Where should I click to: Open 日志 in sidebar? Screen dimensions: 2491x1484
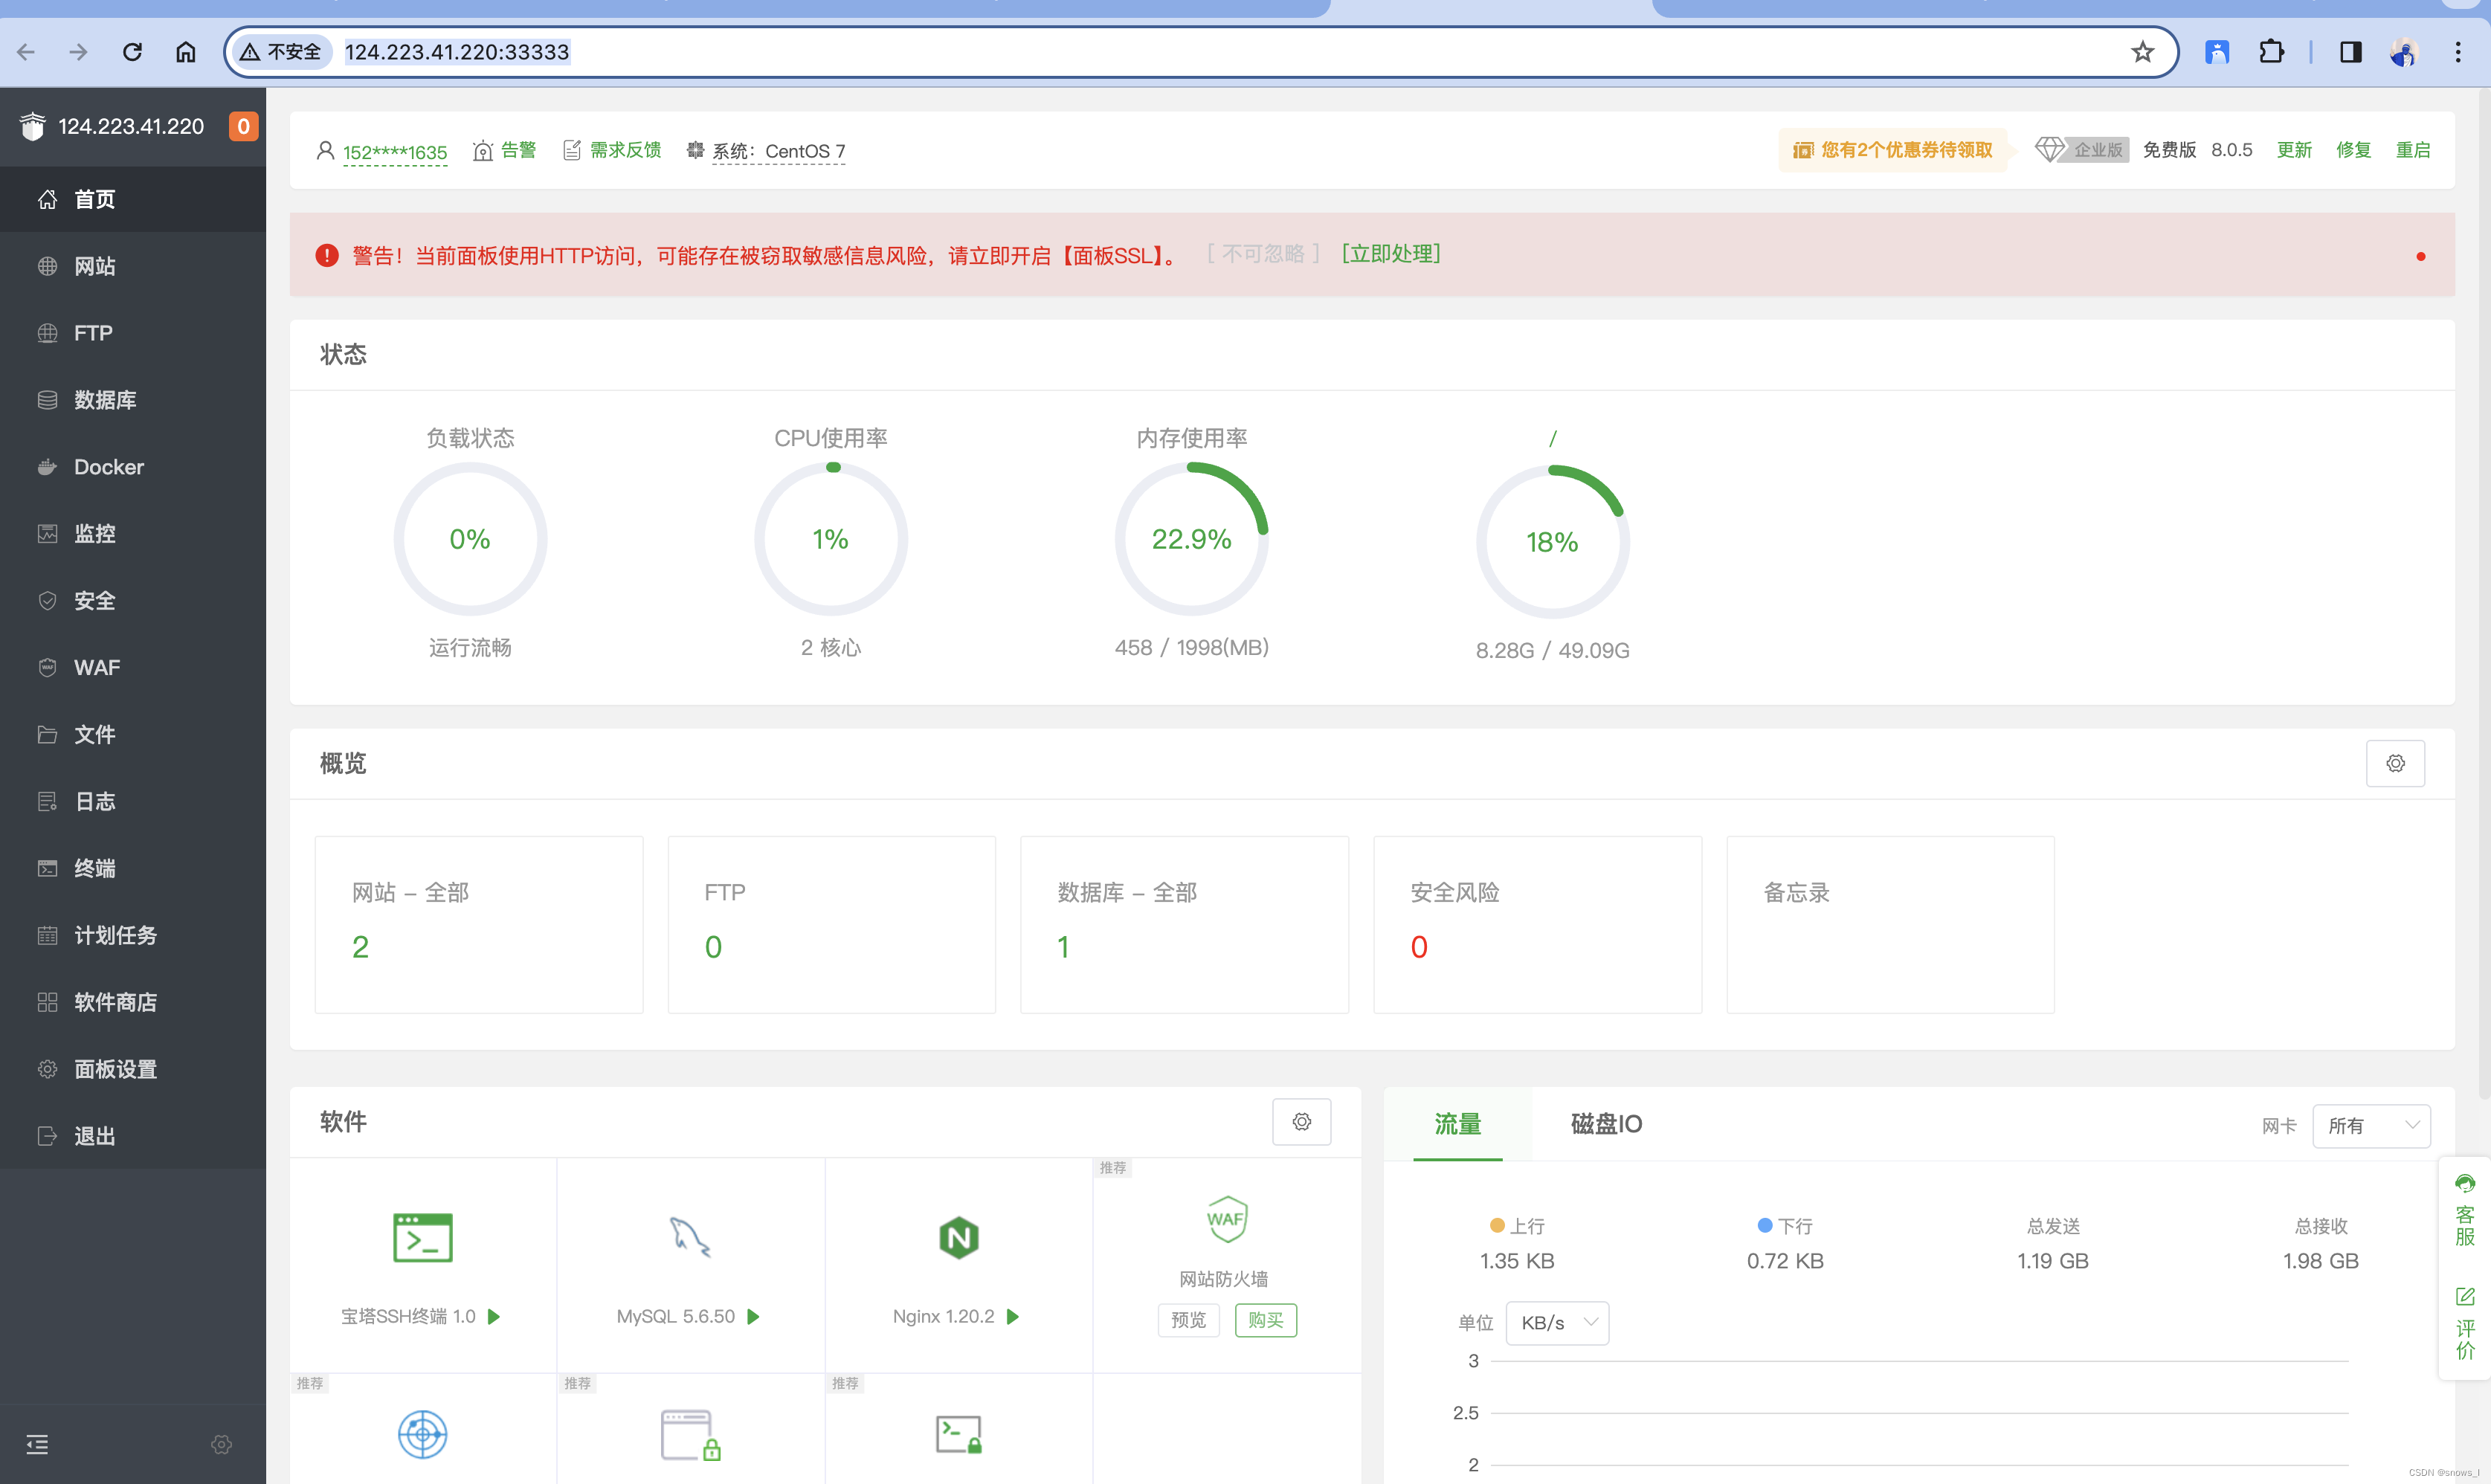click(133, 802)
